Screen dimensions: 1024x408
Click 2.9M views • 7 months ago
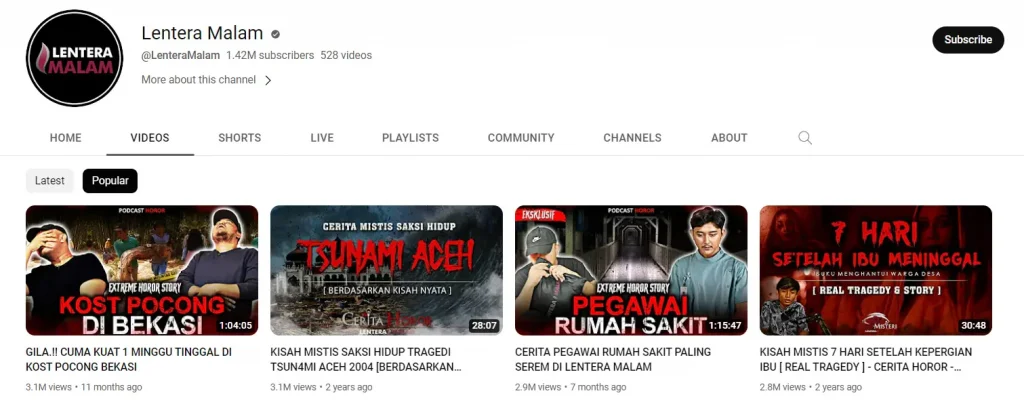[x=571, y=387]
